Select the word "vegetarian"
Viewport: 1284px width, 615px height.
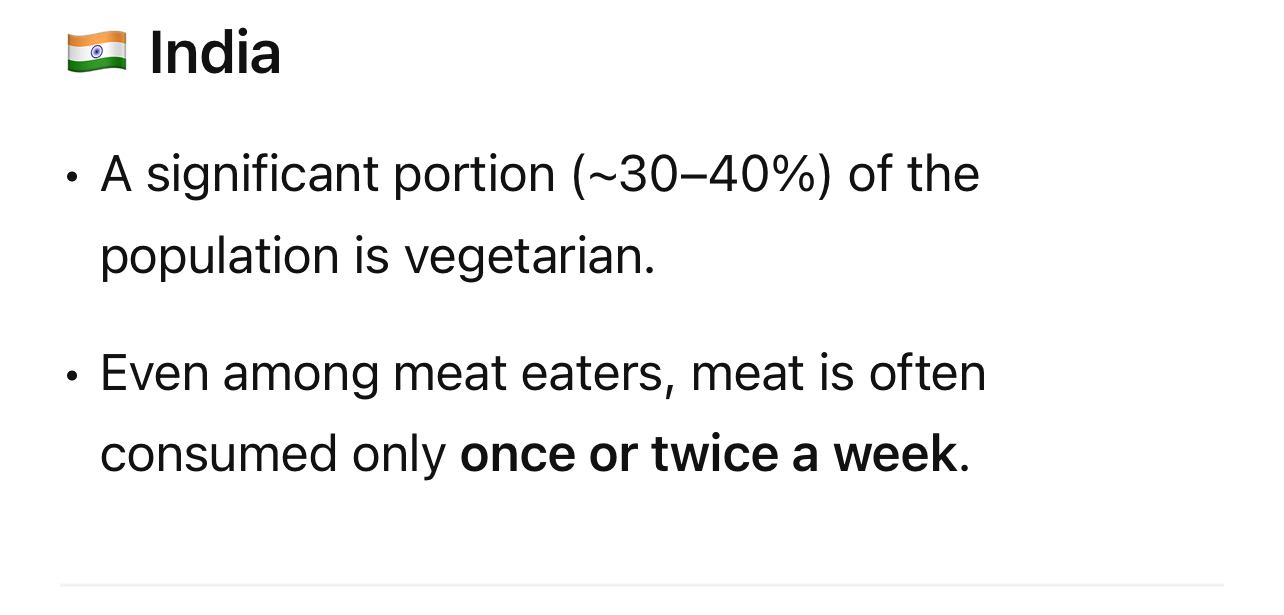(x=528, y=256)
